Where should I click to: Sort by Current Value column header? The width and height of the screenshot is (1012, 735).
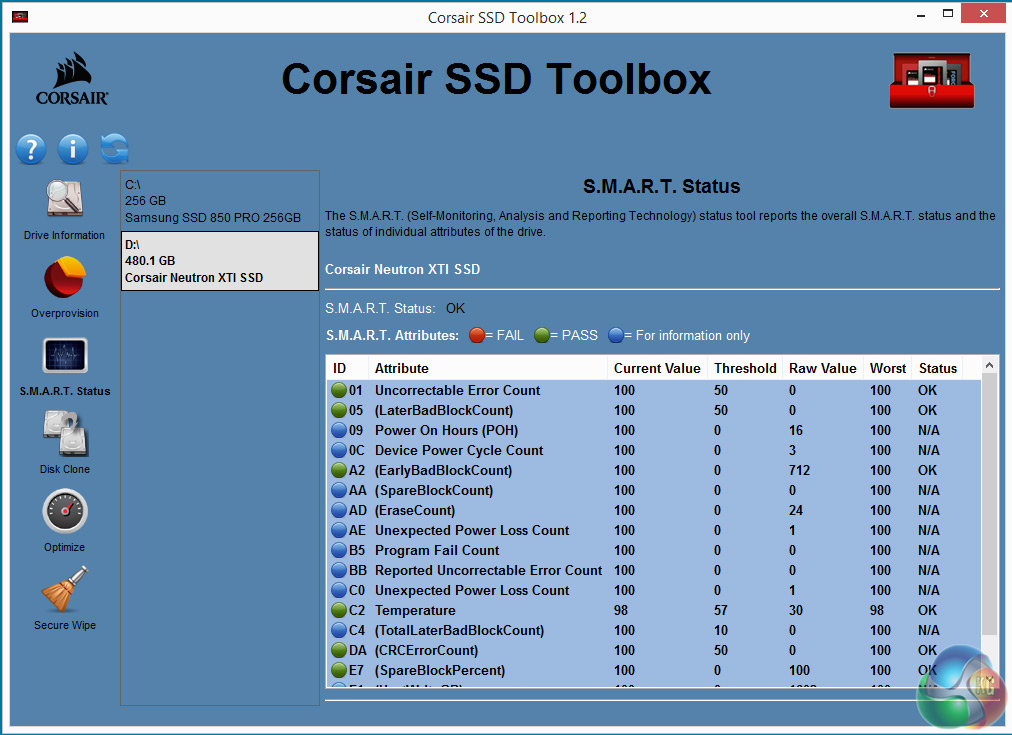[x=657, y=368]
